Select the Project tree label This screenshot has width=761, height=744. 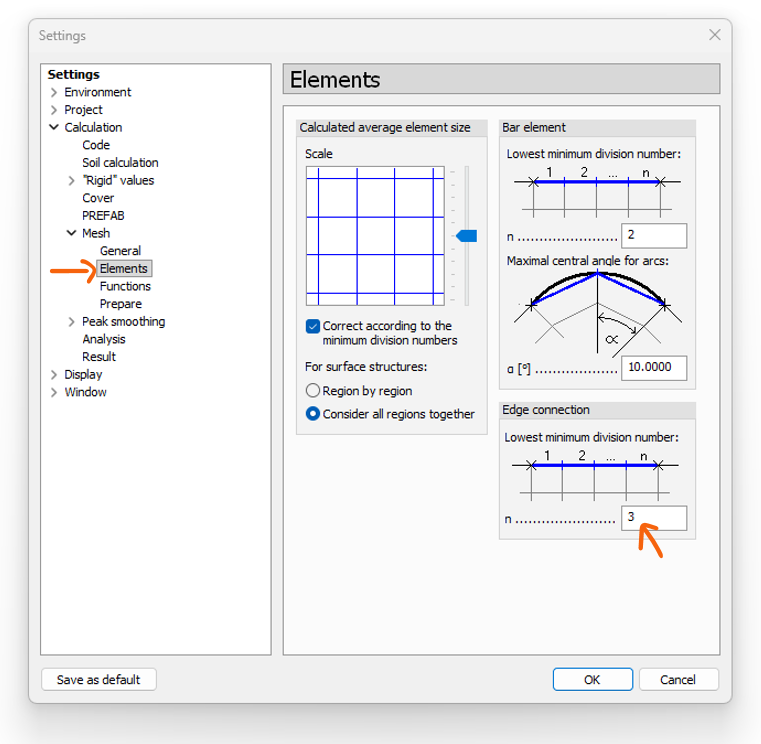(83, 110)
